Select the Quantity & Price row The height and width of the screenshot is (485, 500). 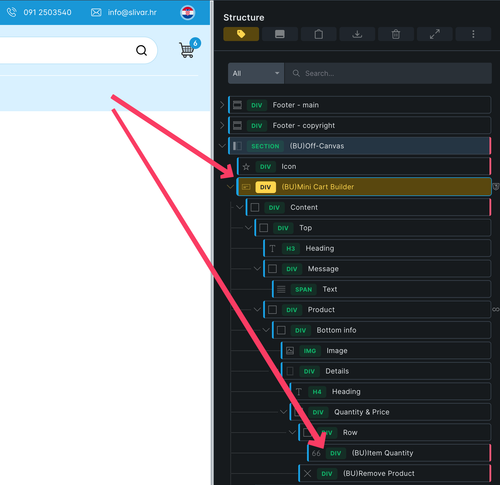pyautogui.click(x=390, y=412)
